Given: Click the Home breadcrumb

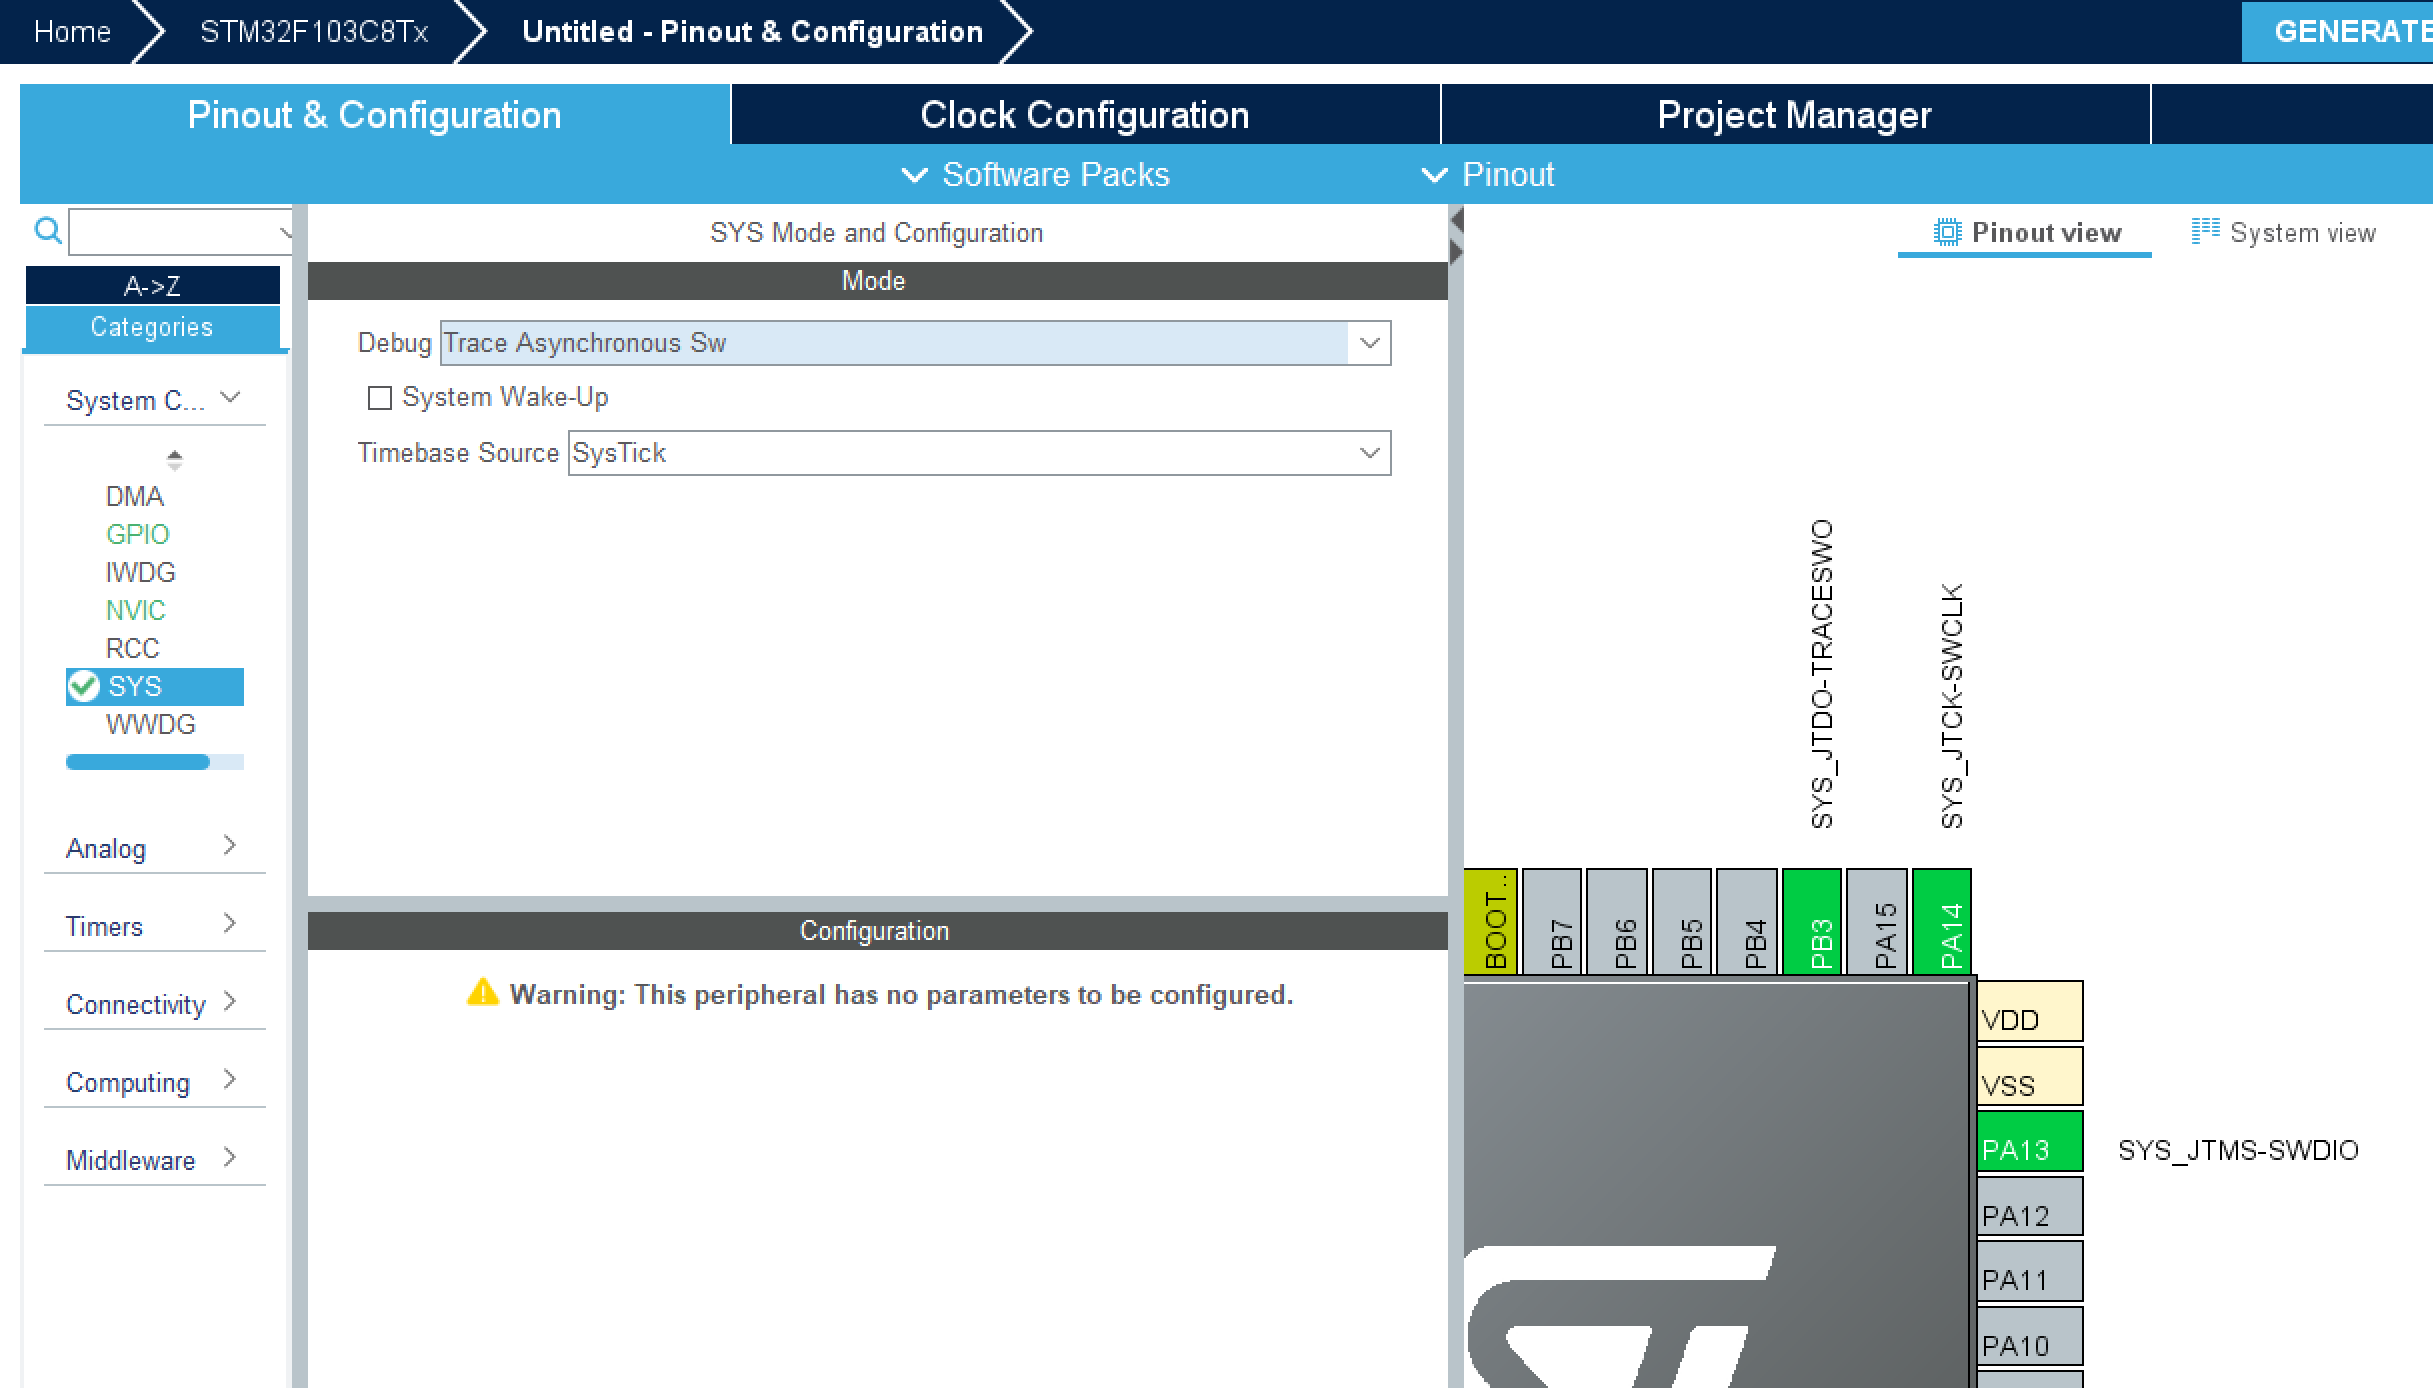Looking at the screenshot, I should click(x=72, y=32).
